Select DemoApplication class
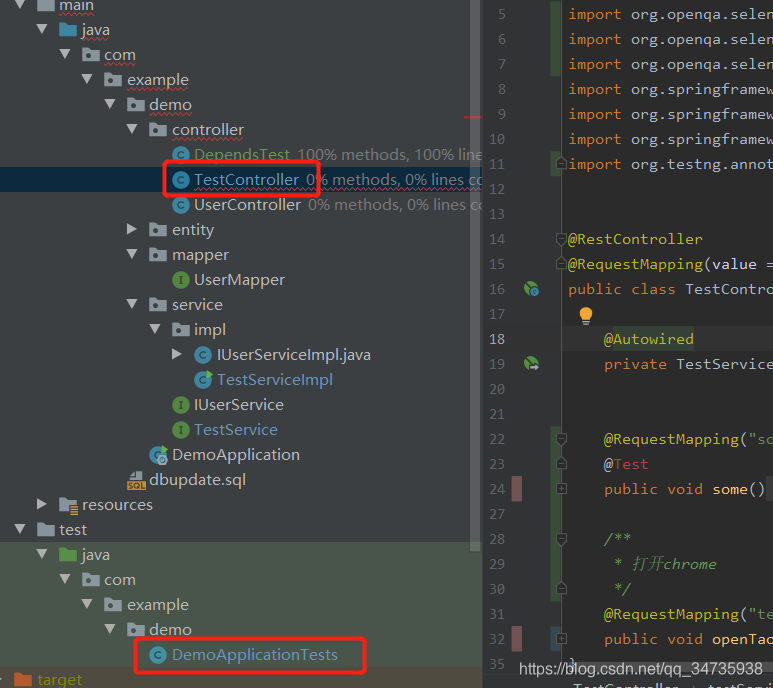The width and height of the screenshot is (773, 688). (236, 455)
